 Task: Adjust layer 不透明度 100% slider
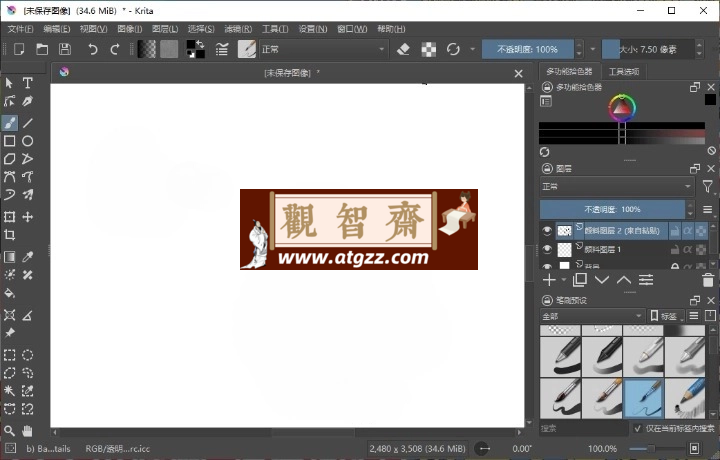point(613,209)
